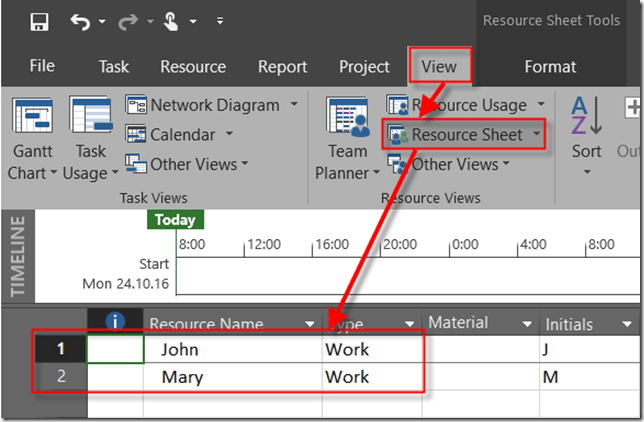This screenshot has width=644, height=422.
Task: Click the Undo arrow icon
Action: (x=80, y=20)
